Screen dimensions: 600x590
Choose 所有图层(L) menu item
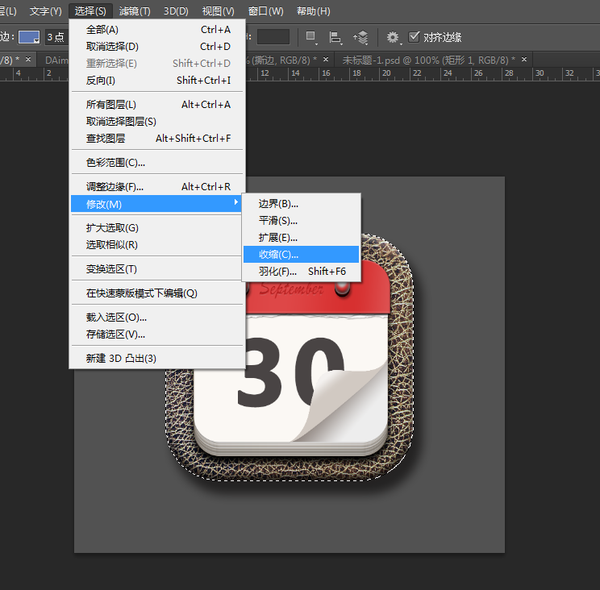[157, 104]
